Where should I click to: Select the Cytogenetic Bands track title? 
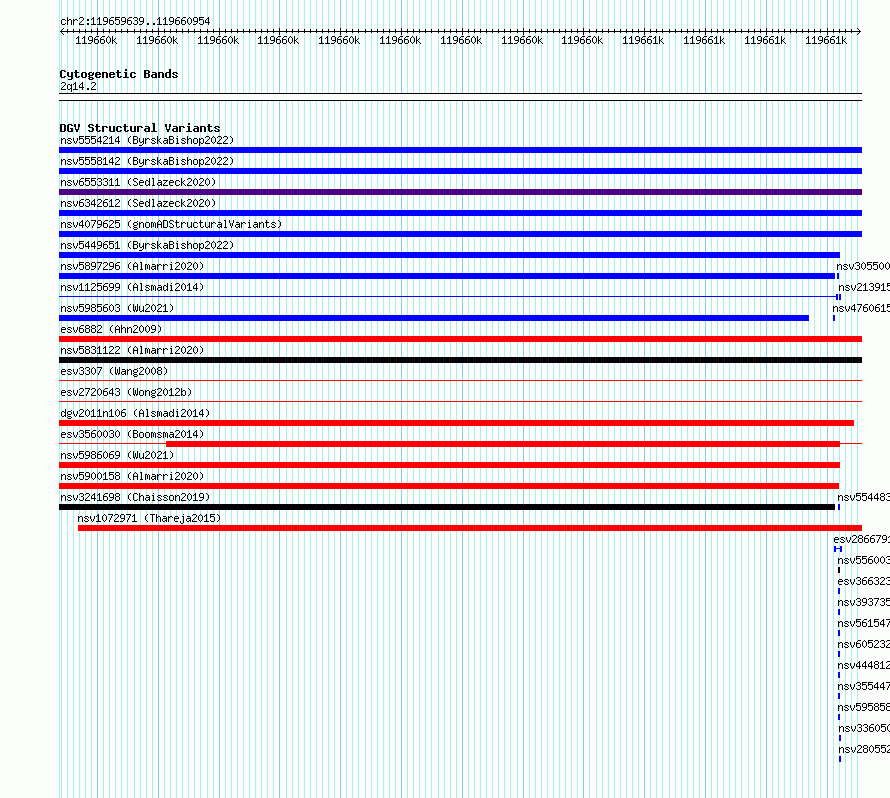point(119,74)
